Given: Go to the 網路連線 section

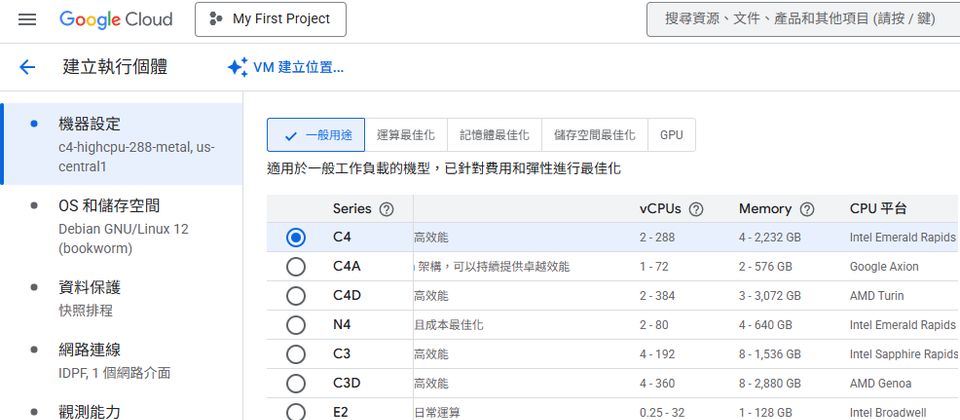Looking at the screenshot, I should pyautogui.click(x=90, y=350).
